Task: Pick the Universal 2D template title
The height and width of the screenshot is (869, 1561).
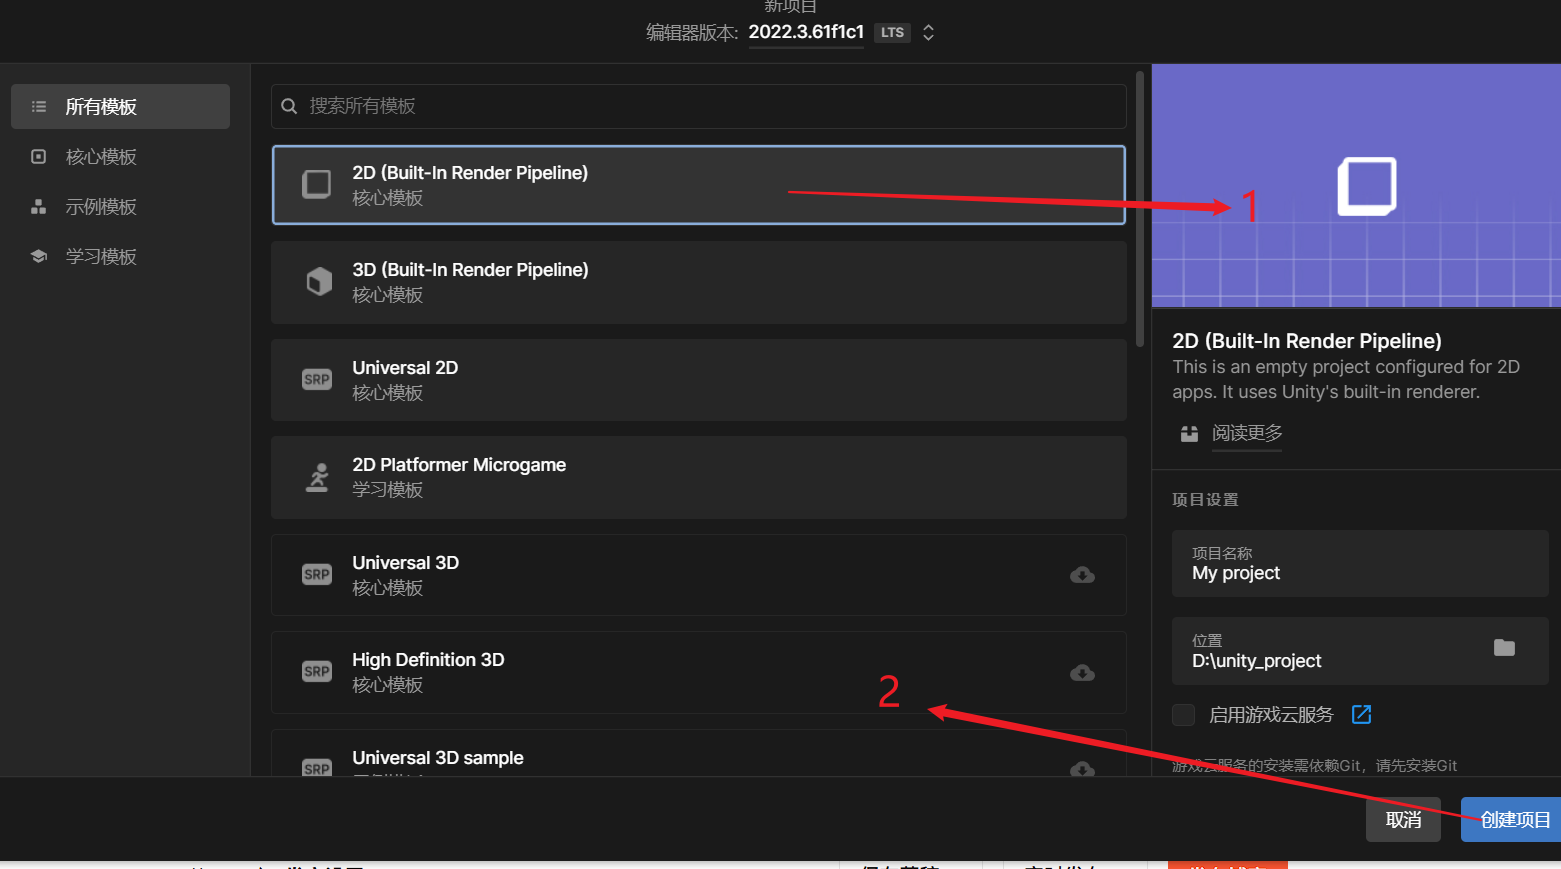Action: [405, 368]
